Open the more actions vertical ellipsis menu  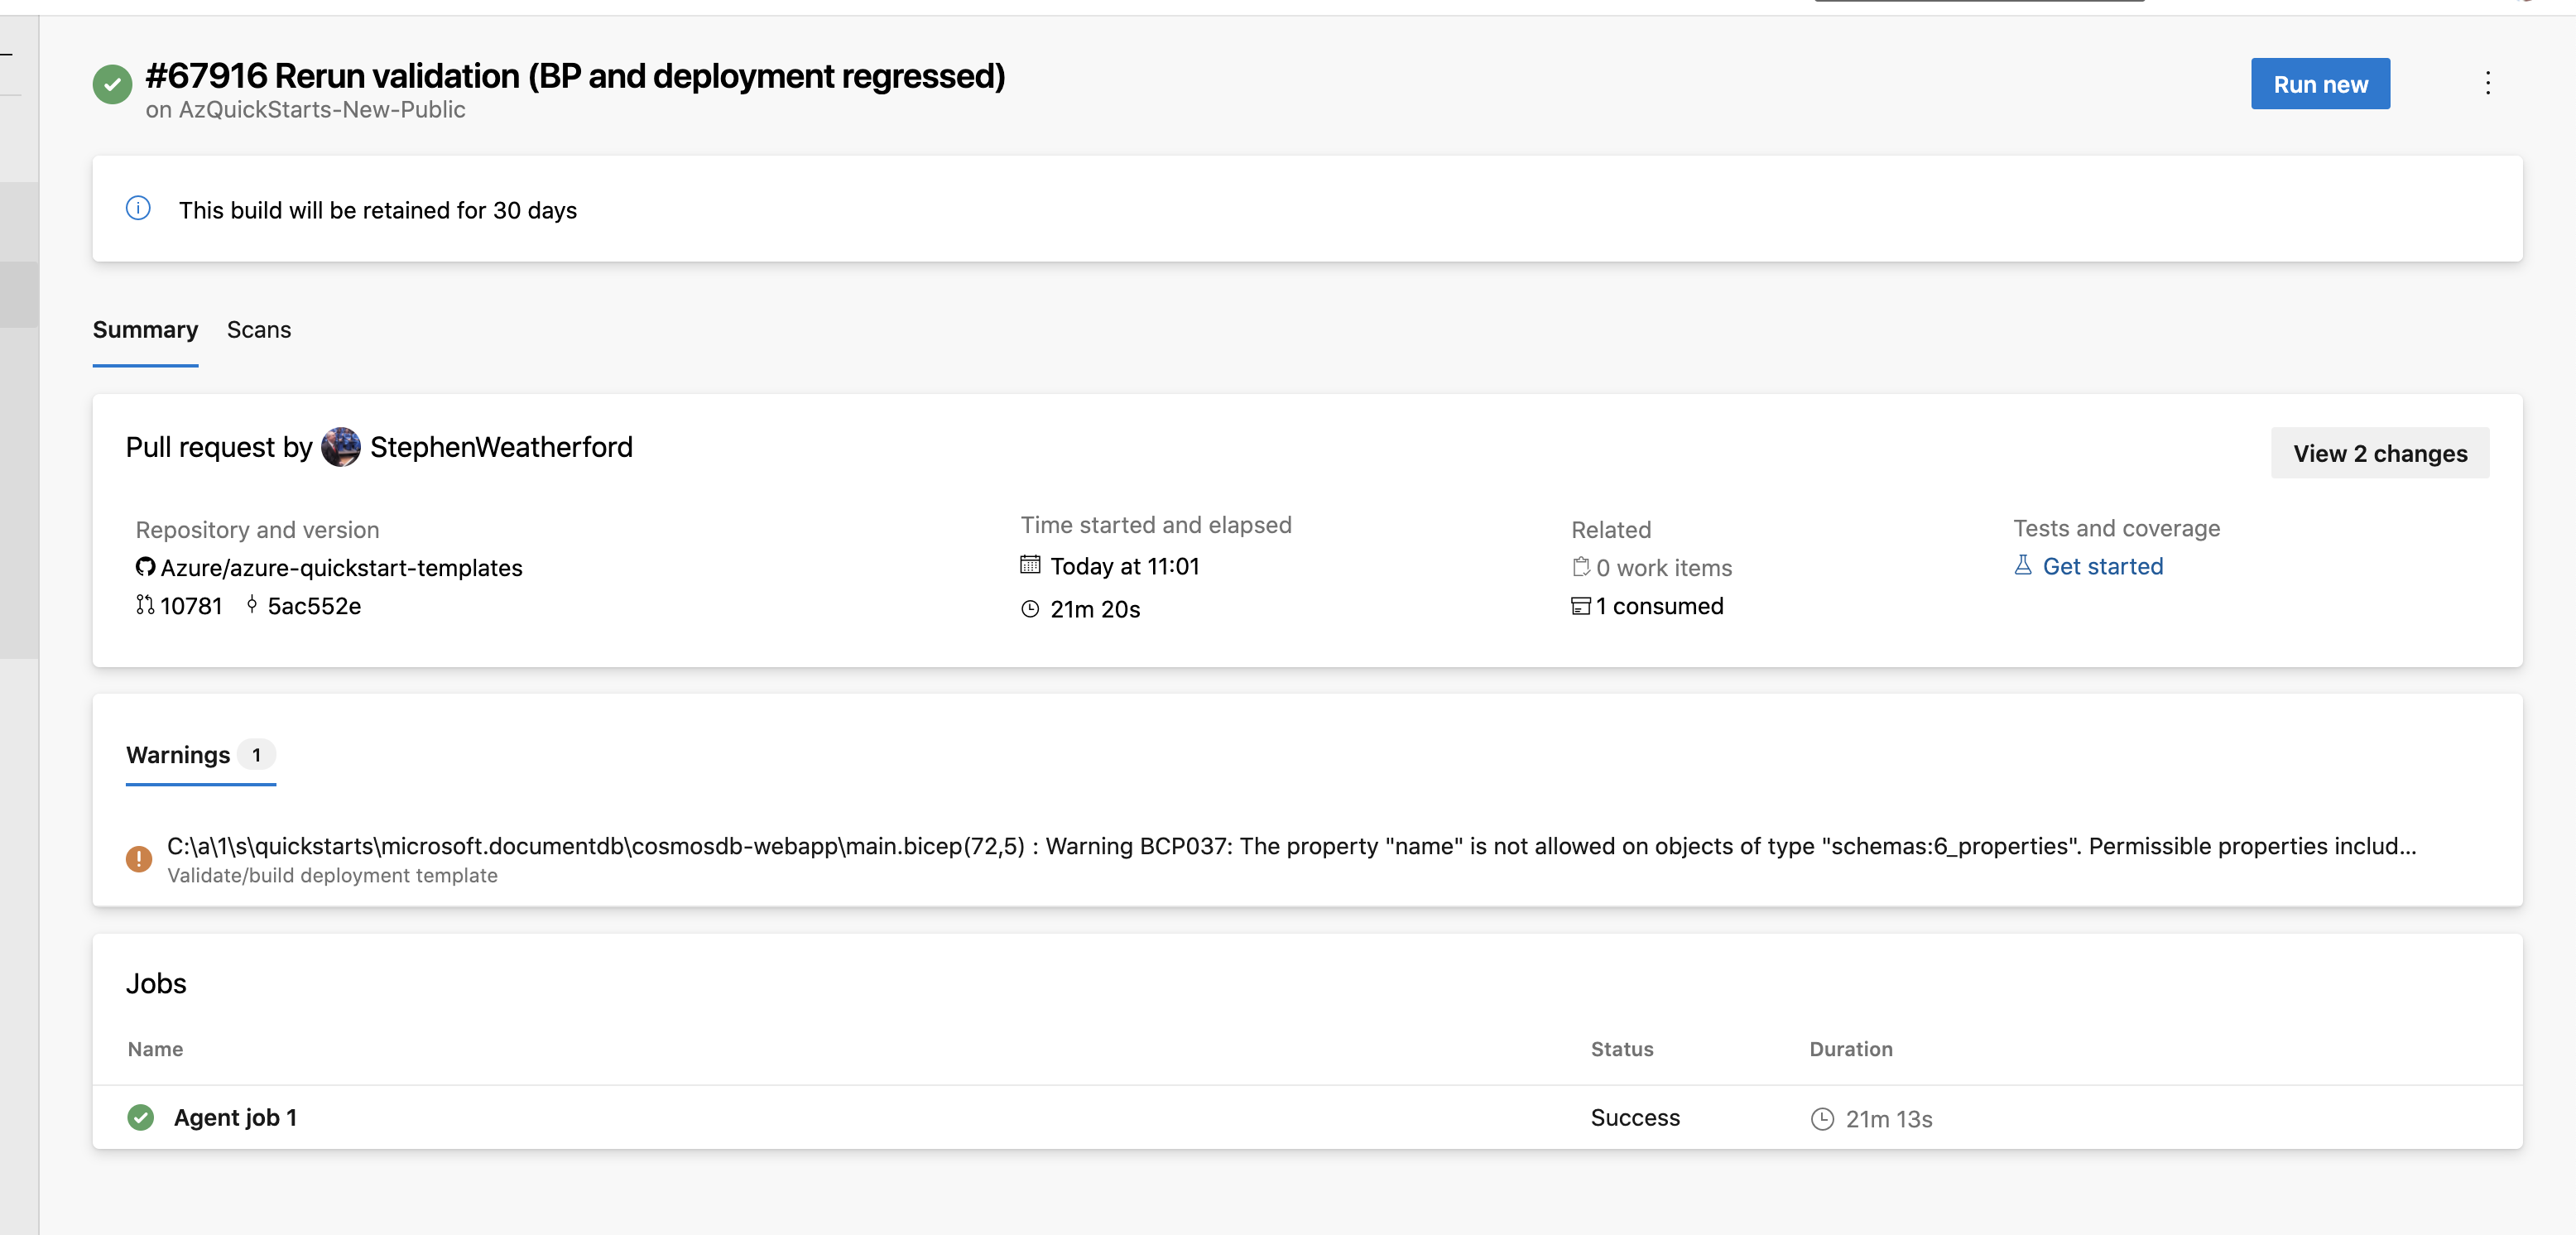coord(2488,83)
